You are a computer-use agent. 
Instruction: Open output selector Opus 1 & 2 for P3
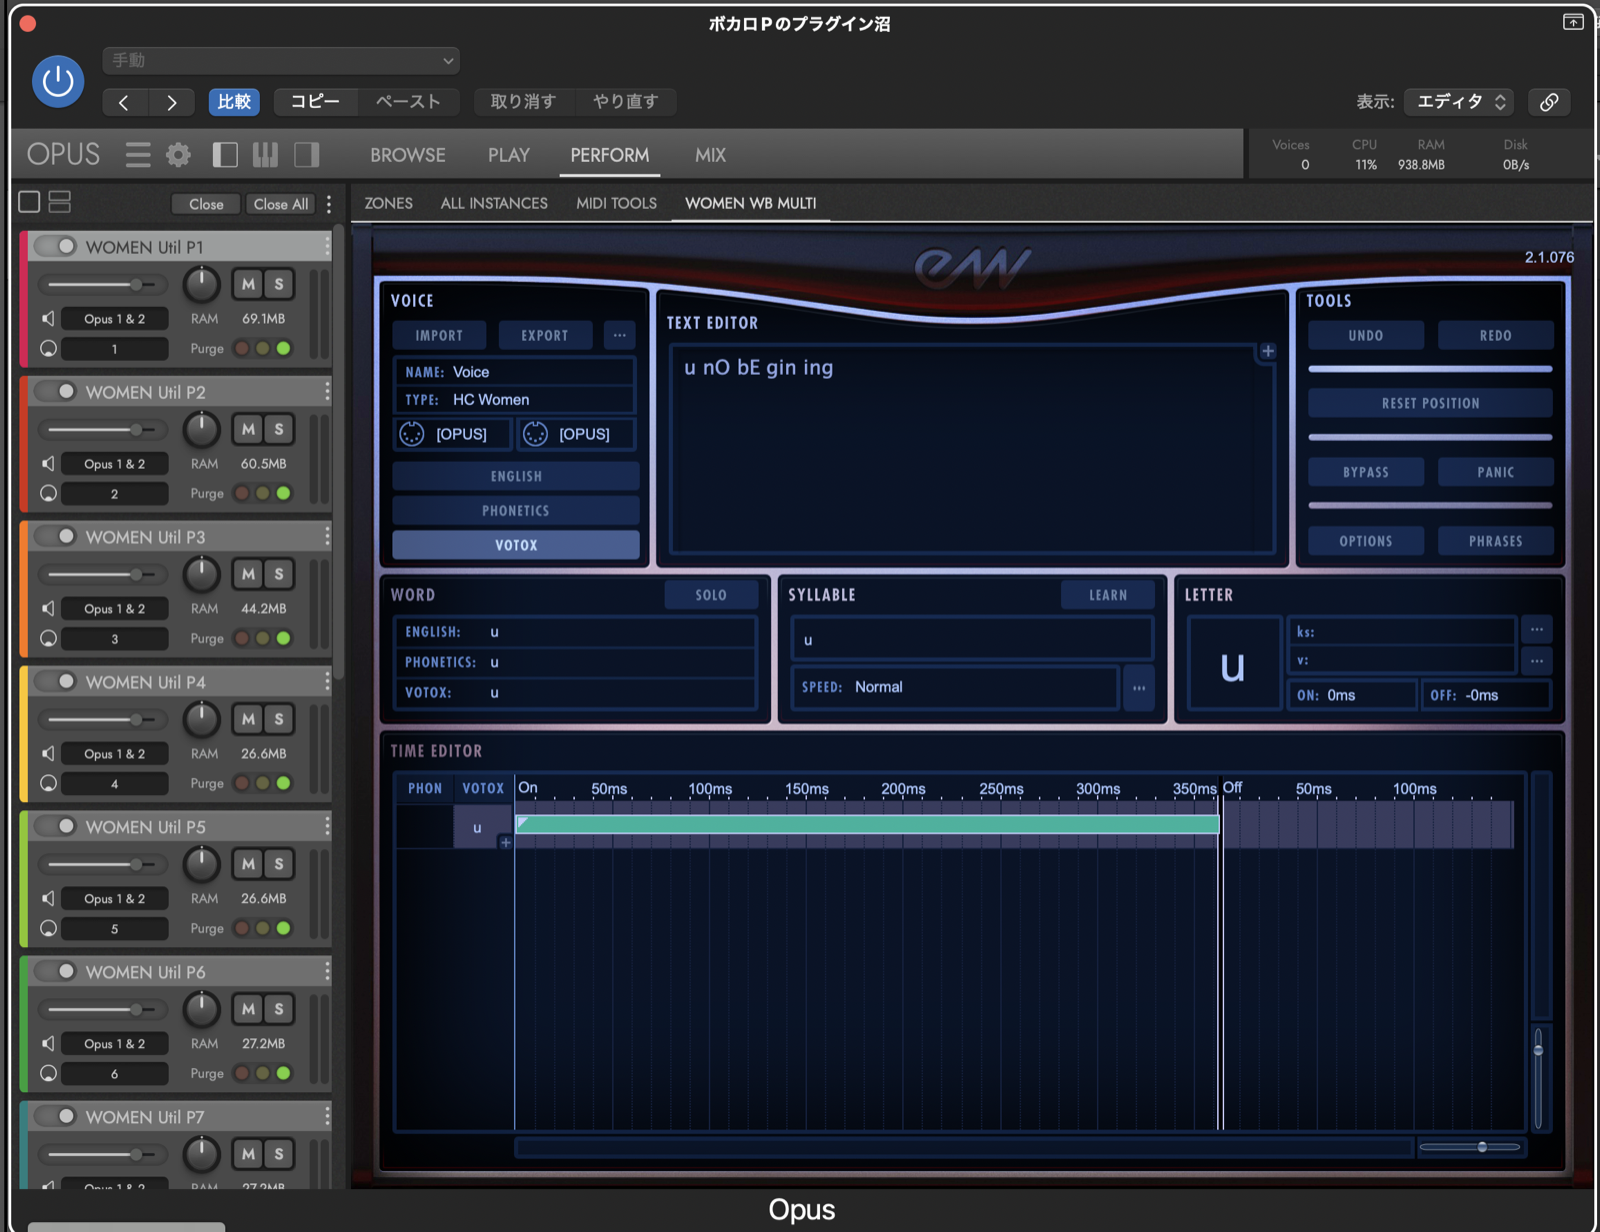click(114, 609)
